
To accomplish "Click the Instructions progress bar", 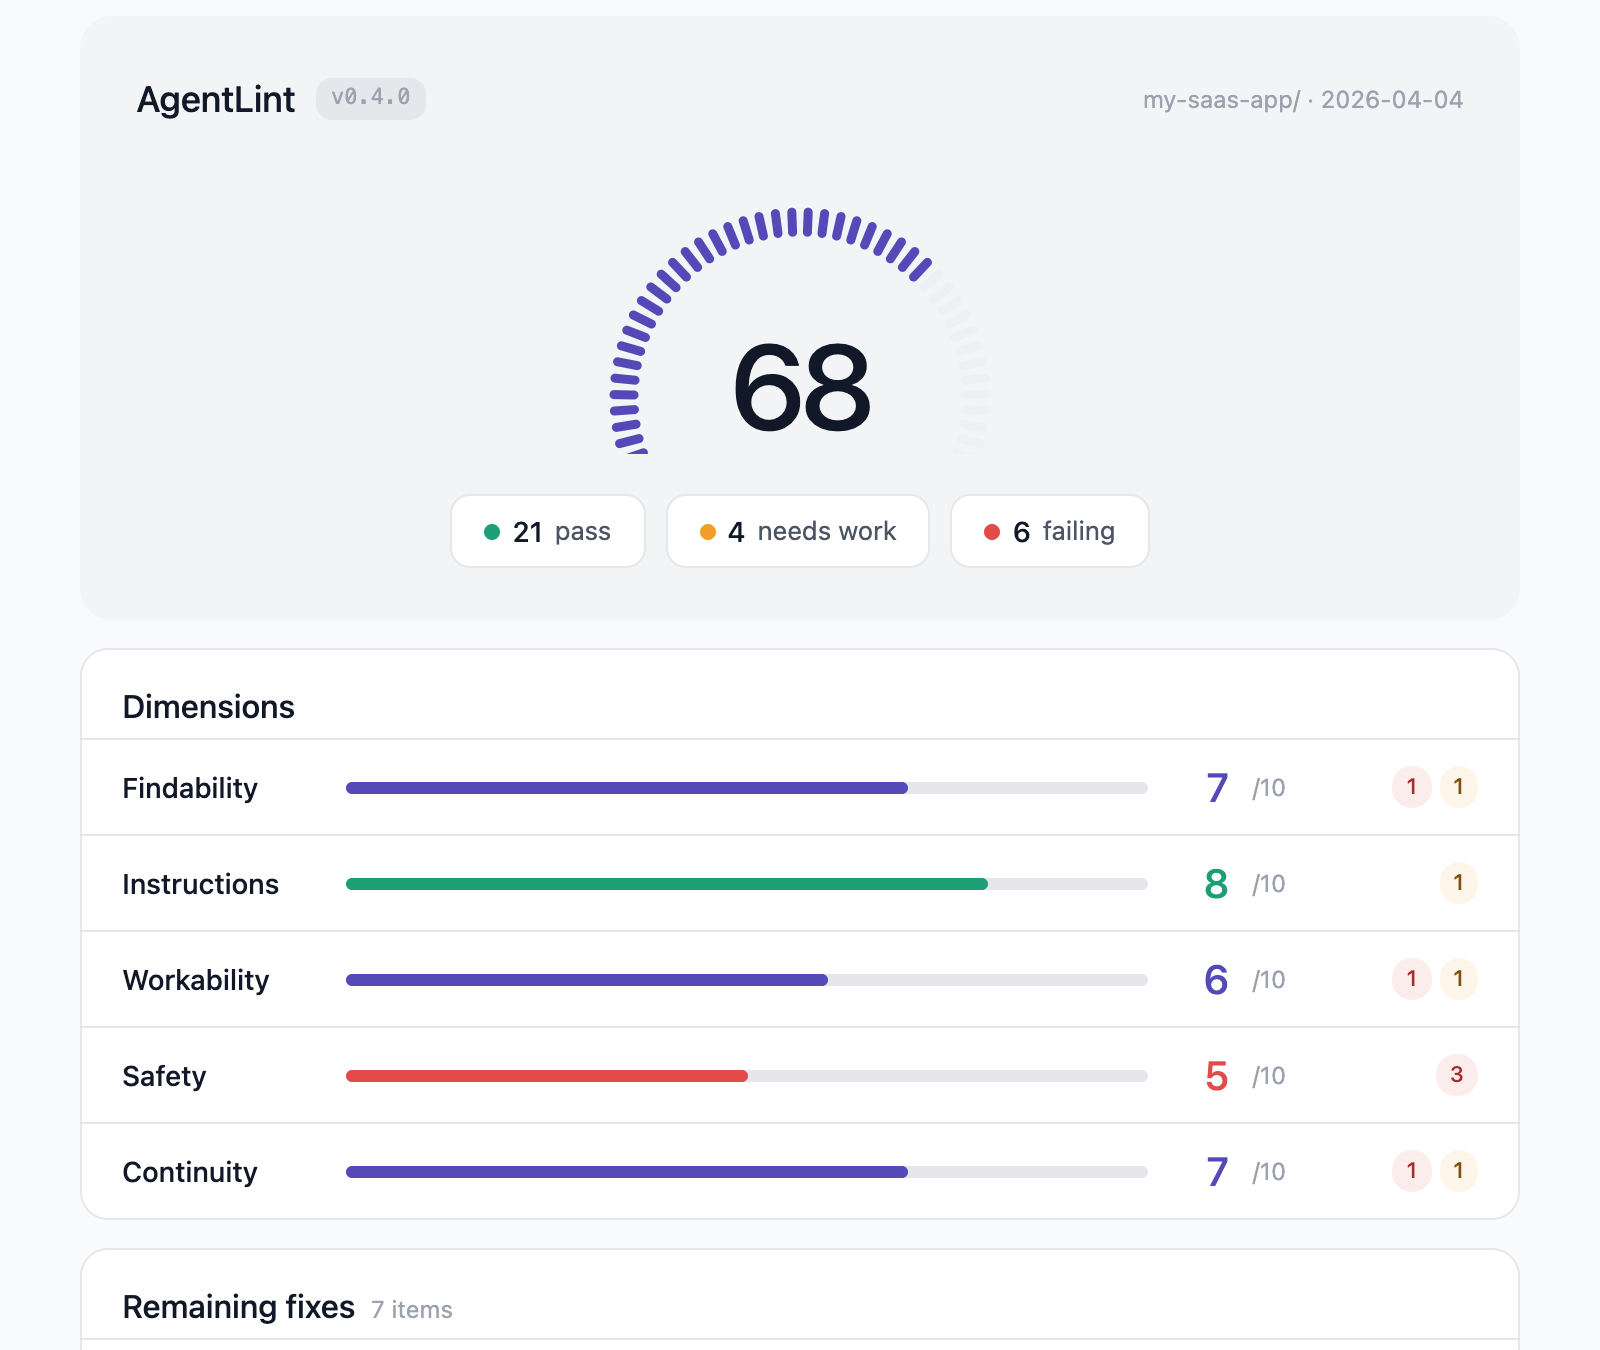I will pos(746,883).
